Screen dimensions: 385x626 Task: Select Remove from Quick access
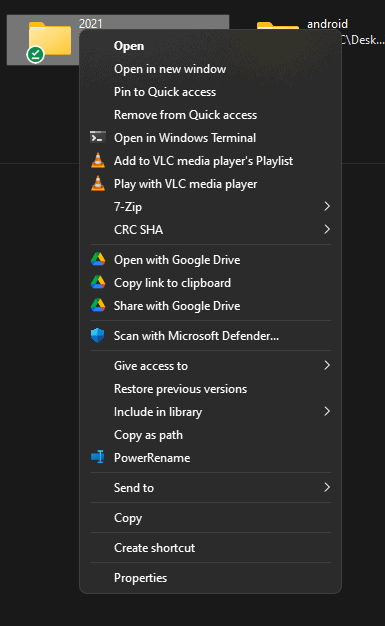click(x=210, y=115)
